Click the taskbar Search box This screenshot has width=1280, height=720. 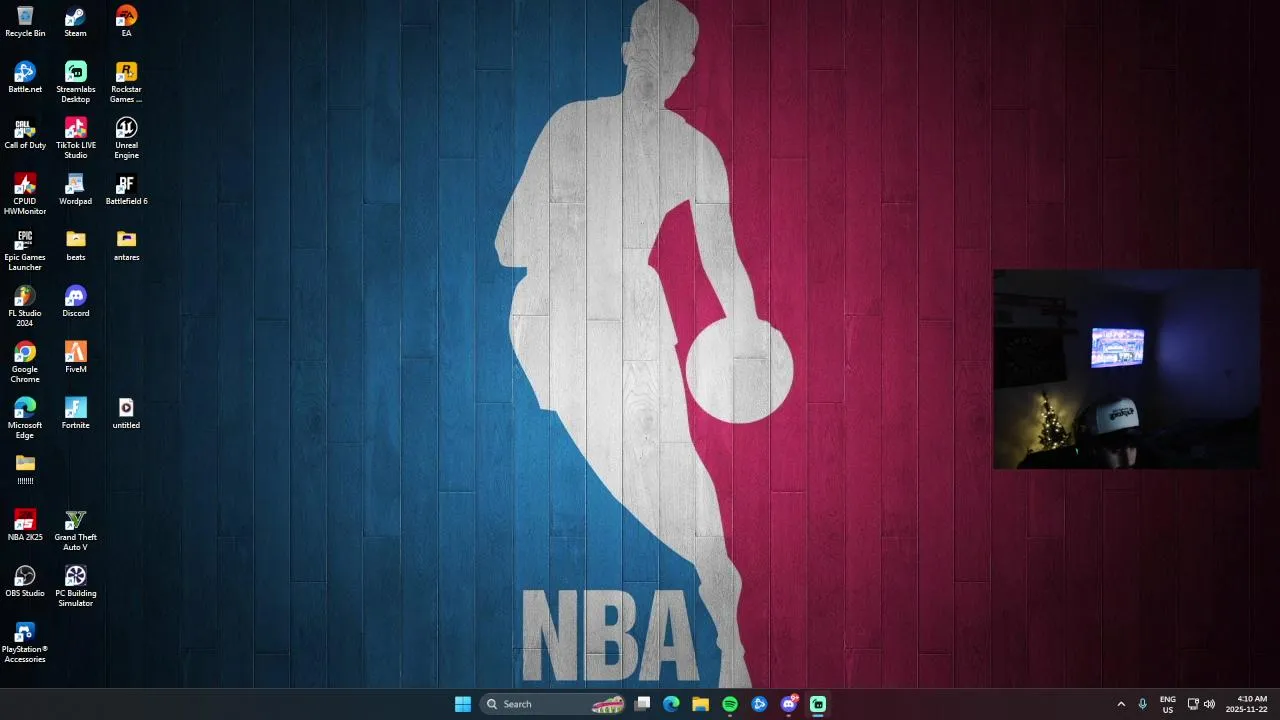click(554, 704)
